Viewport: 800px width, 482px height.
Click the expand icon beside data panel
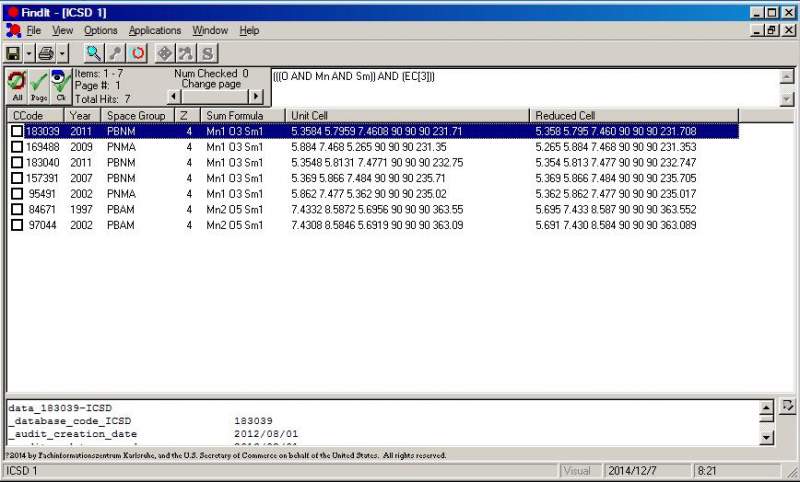(x=788, y=407)
